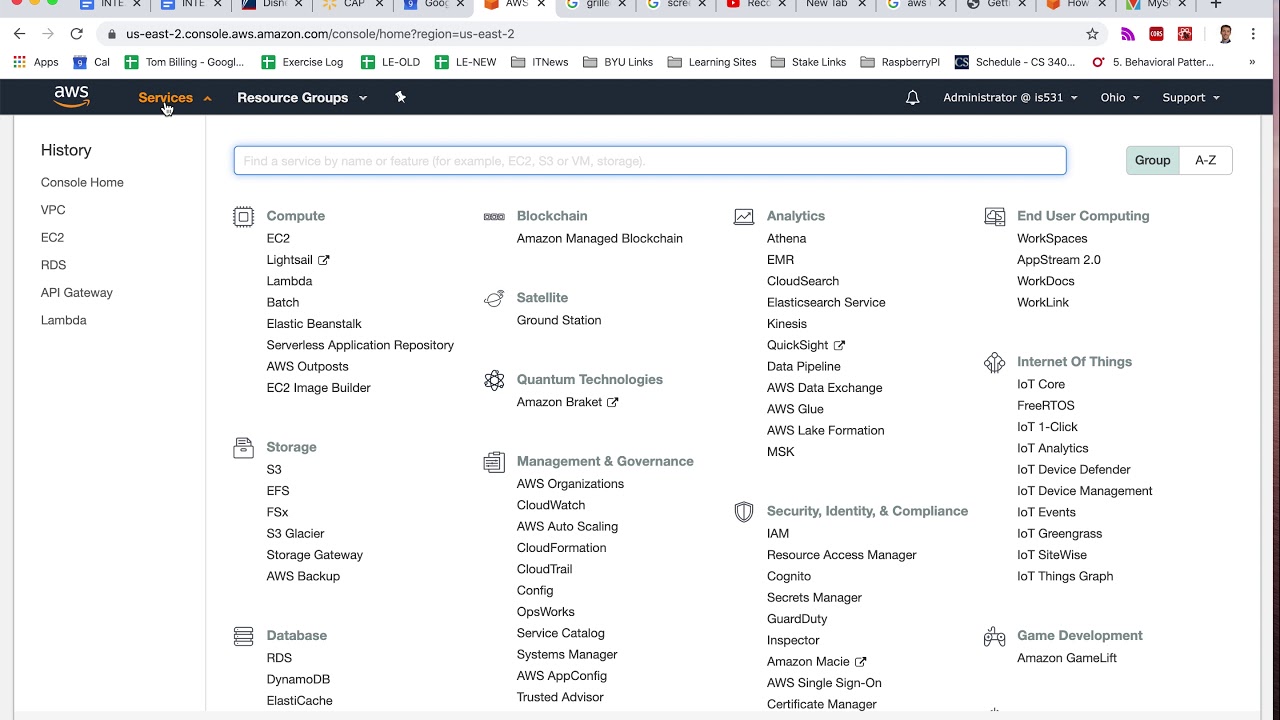Click the Database category icon
This screenshot has height=720, width=1280.
coord(243,636)
